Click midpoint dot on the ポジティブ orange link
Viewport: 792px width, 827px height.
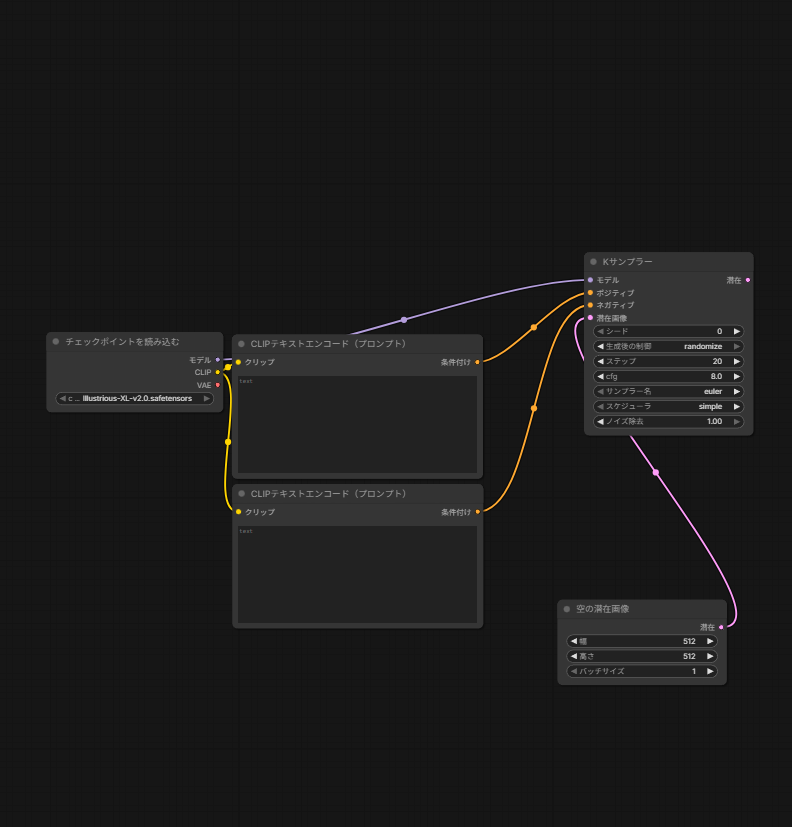click(x=534, y=328)
